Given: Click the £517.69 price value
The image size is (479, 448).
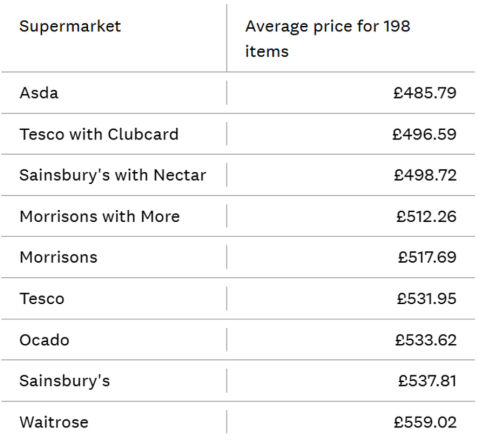Looking at the screenshot, I should [x=427, y=257].
